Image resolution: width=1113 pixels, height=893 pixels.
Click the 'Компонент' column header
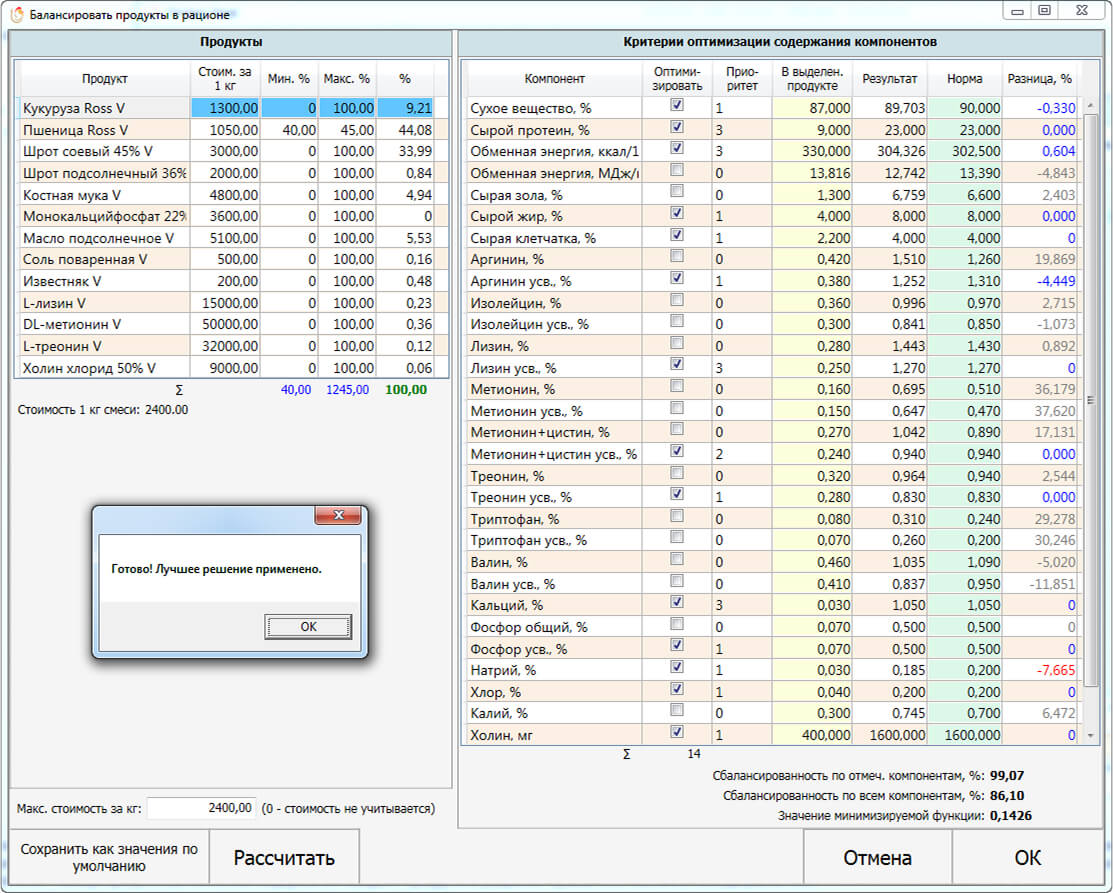pos(554,79)
